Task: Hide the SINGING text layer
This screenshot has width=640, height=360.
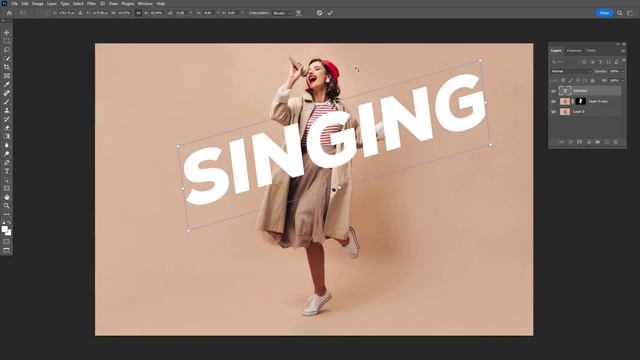Action: tap(553, 91)
